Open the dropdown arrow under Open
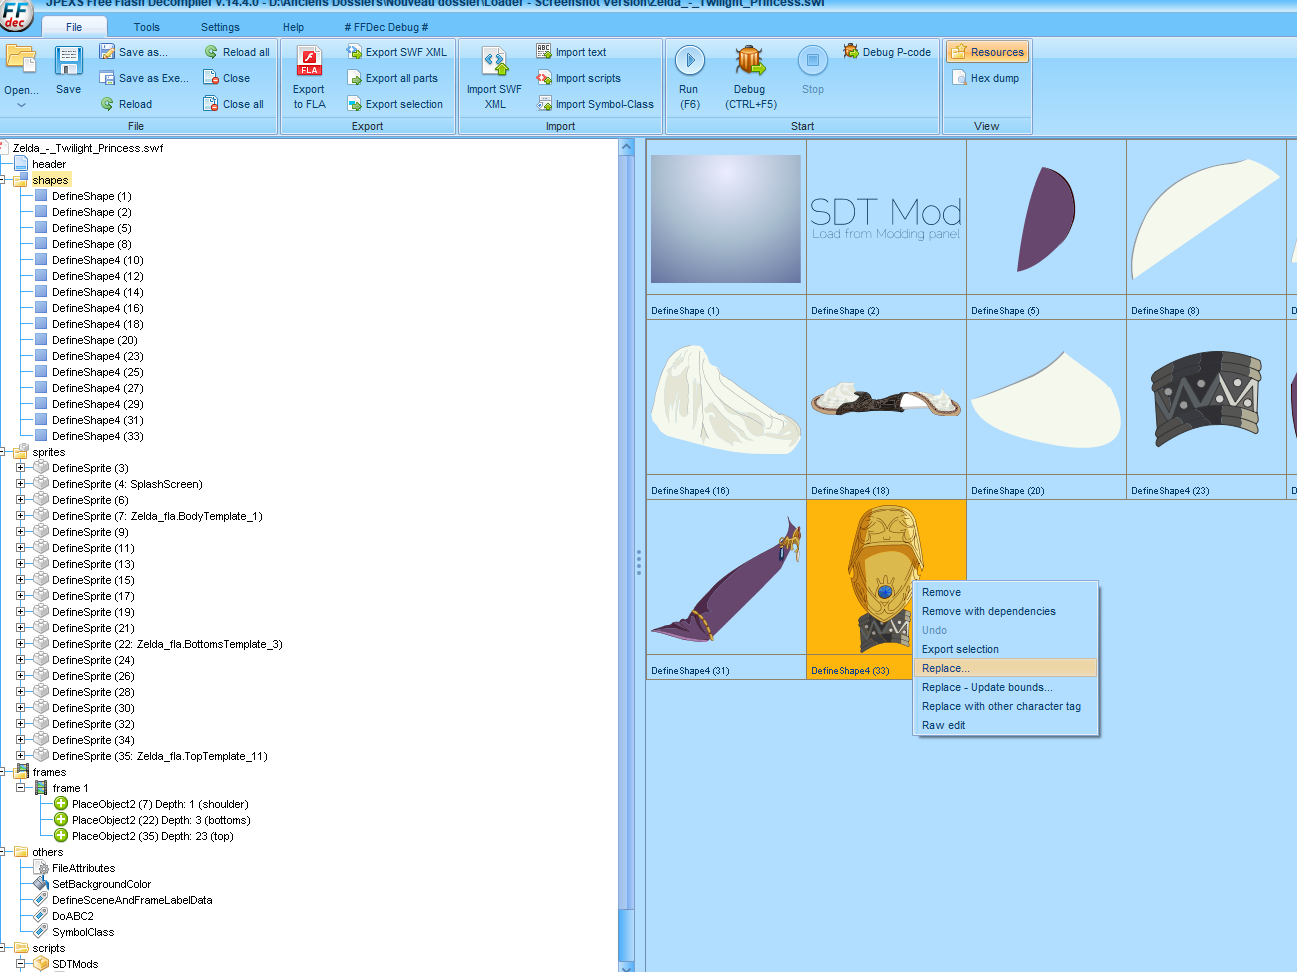Screen dimensions: 1297x972 point(21,105)
